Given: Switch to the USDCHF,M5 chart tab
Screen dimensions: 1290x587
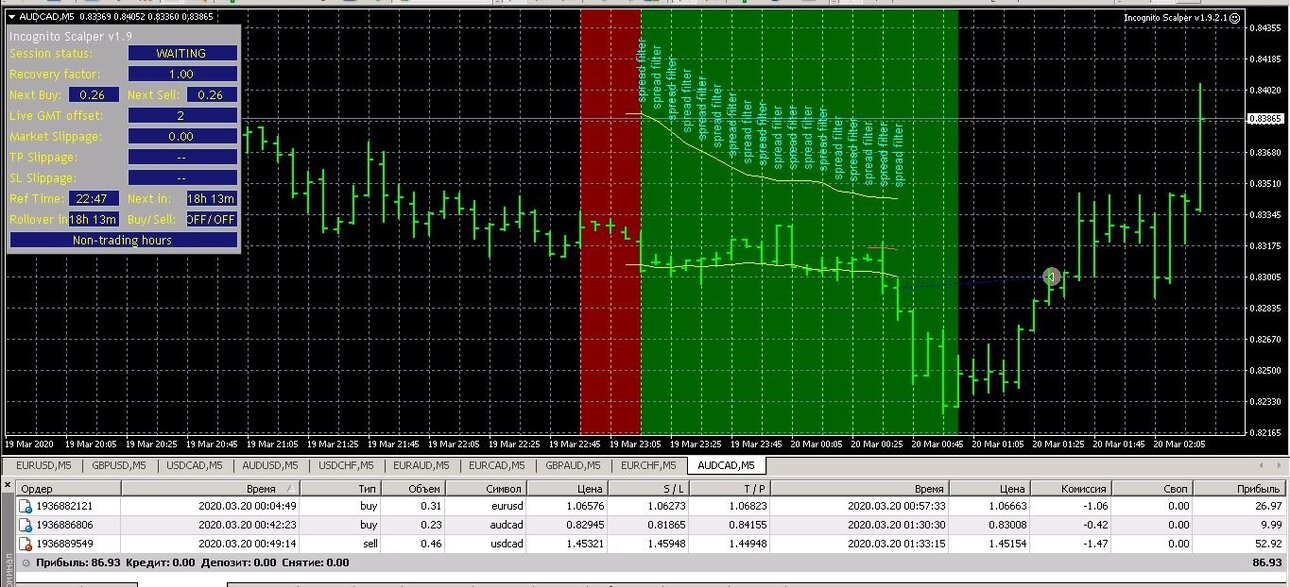Looking at the screenshot, I should [346, 465].
